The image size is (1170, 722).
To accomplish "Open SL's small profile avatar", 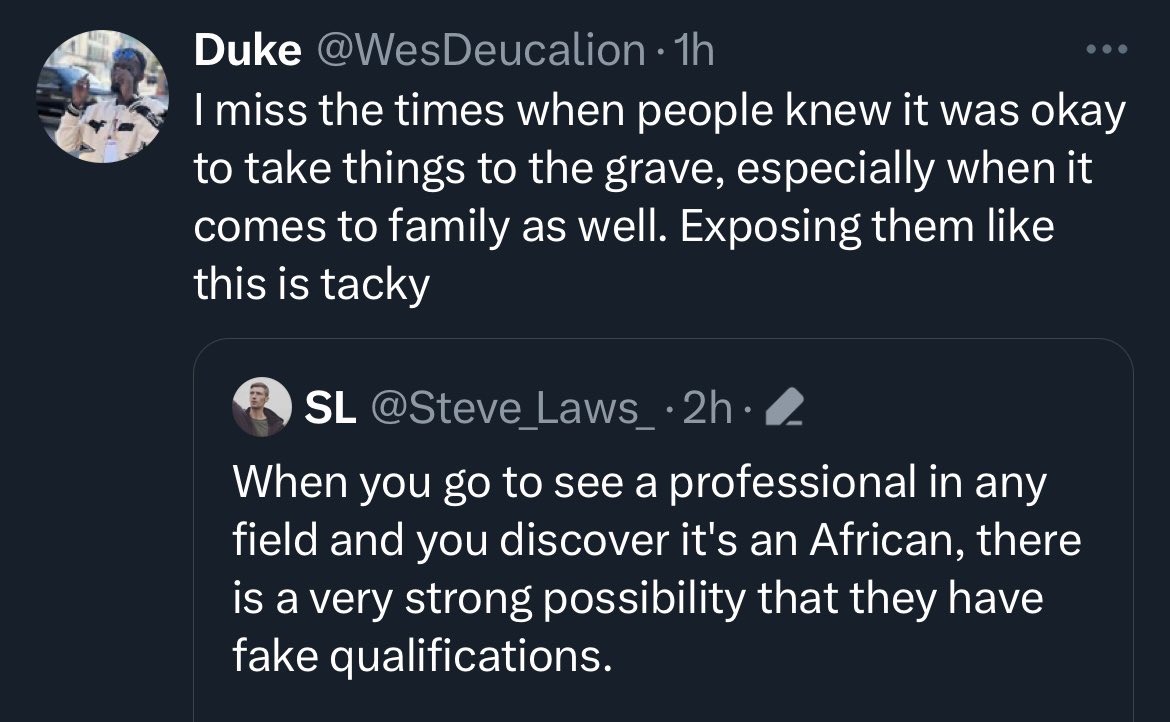I will (x=260, y=408).
